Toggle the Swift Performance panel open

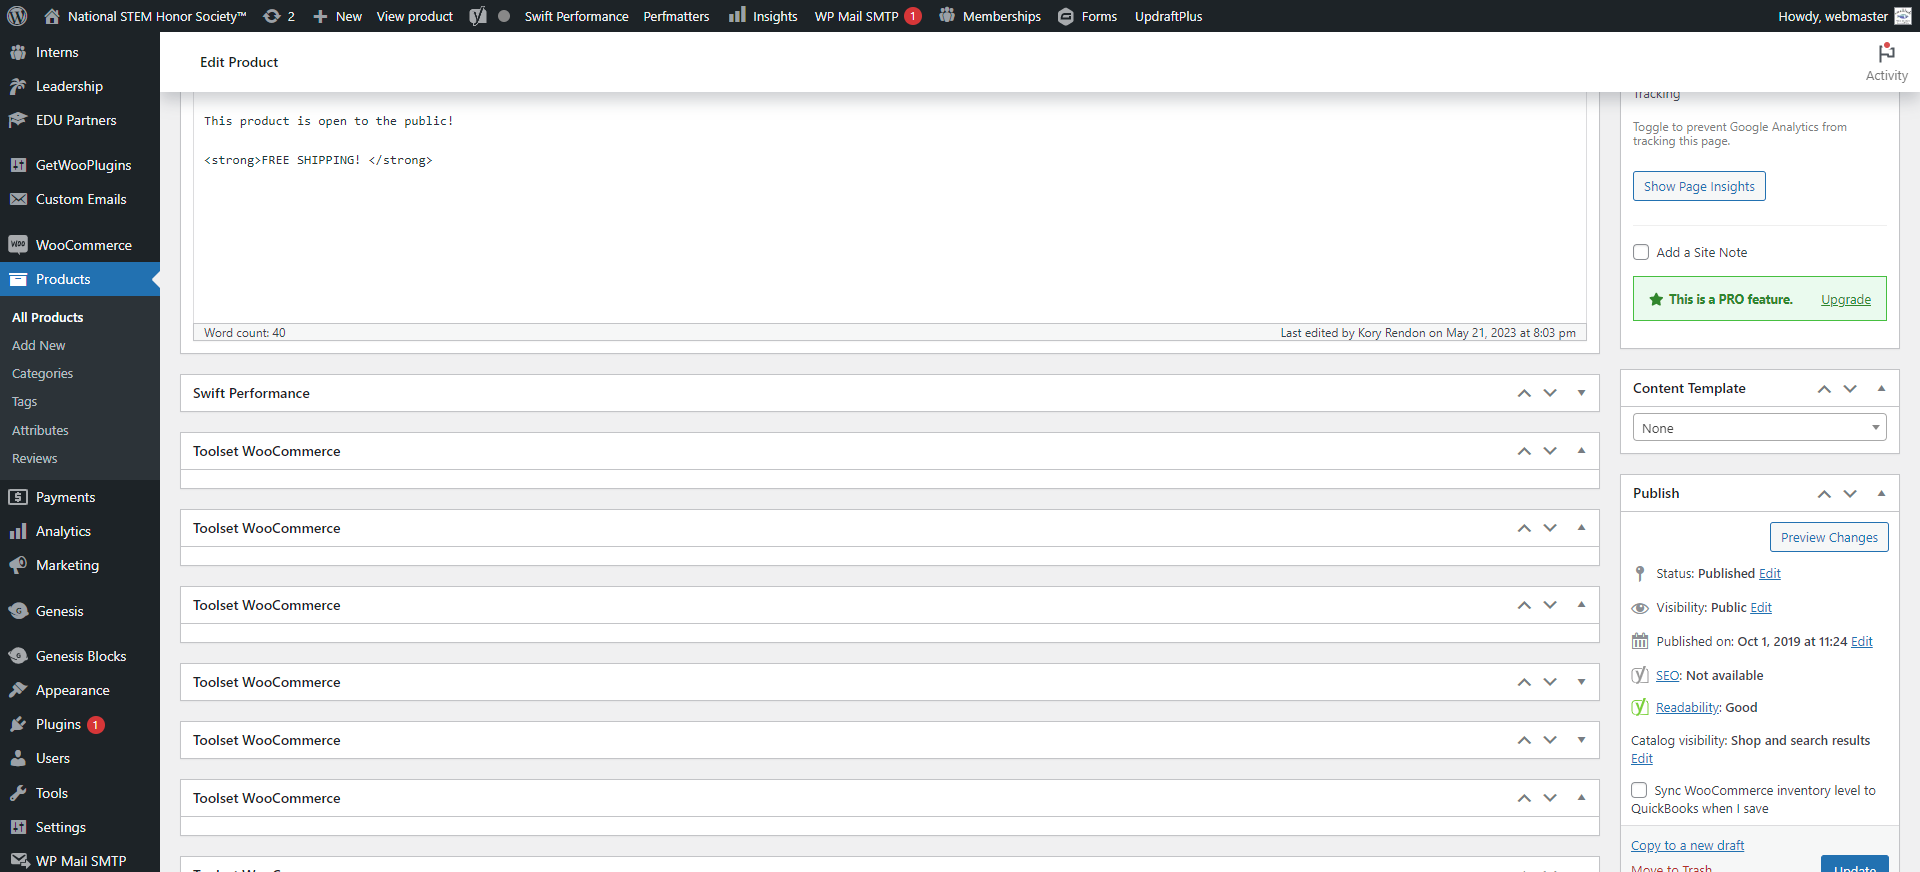tap(1581, 393)
